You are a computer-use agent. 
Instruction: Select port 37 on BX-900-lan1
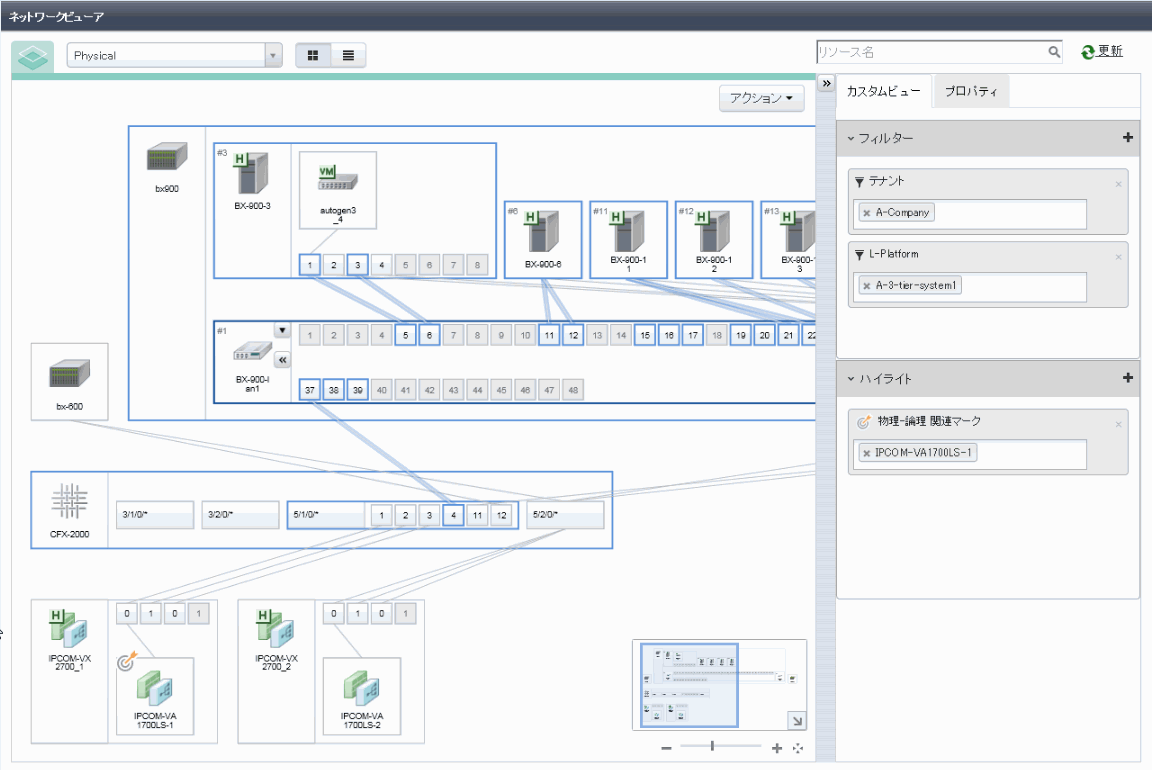click(x=309, y=390)
